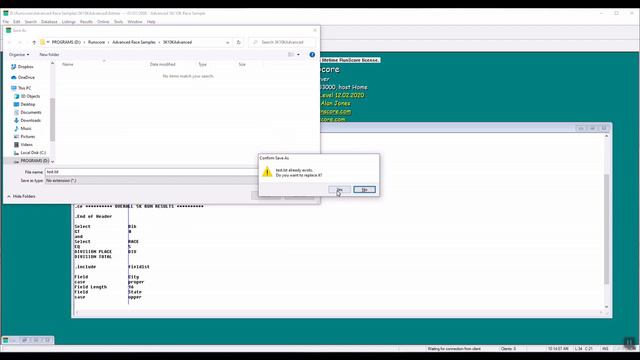This screenshot has height=360, width=640.
Task: Sort by the Size column
Action: (242, 64)
